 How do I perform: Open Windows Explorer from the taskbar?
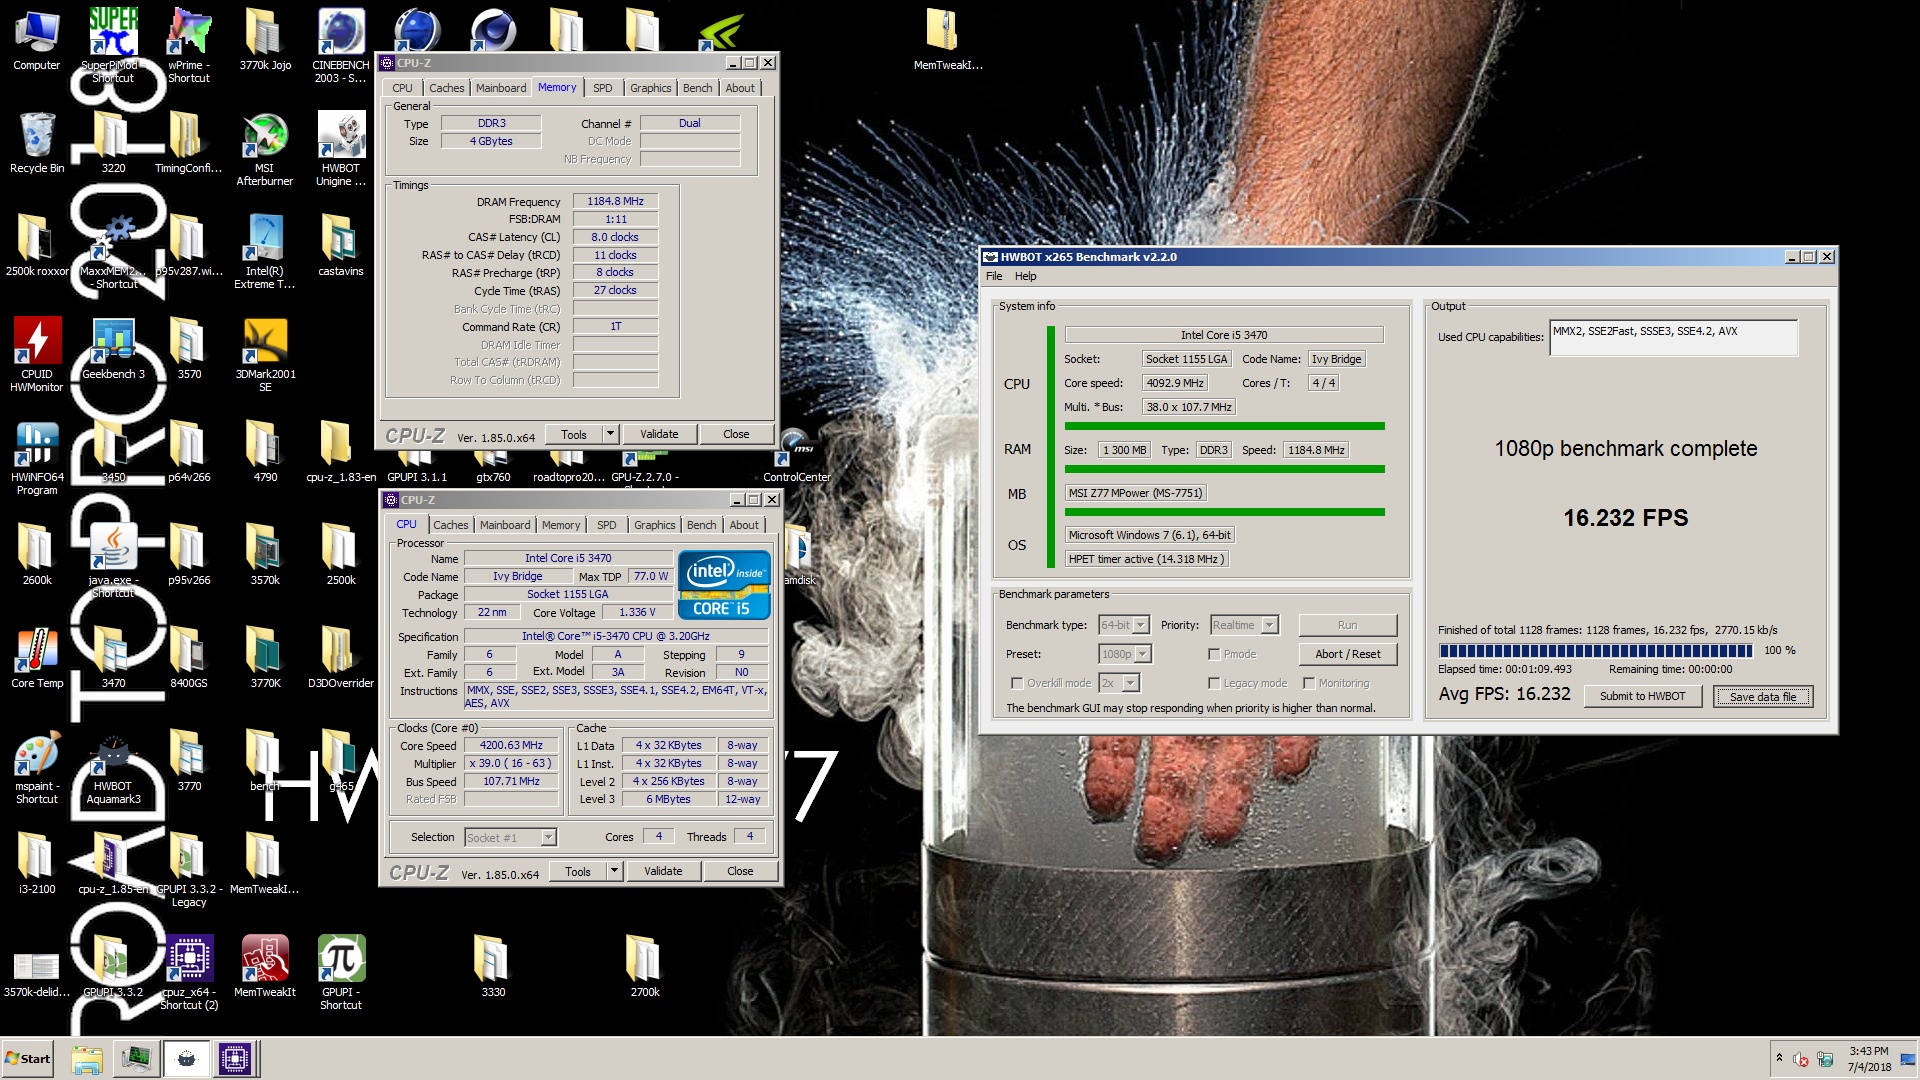click(87, 1059)
